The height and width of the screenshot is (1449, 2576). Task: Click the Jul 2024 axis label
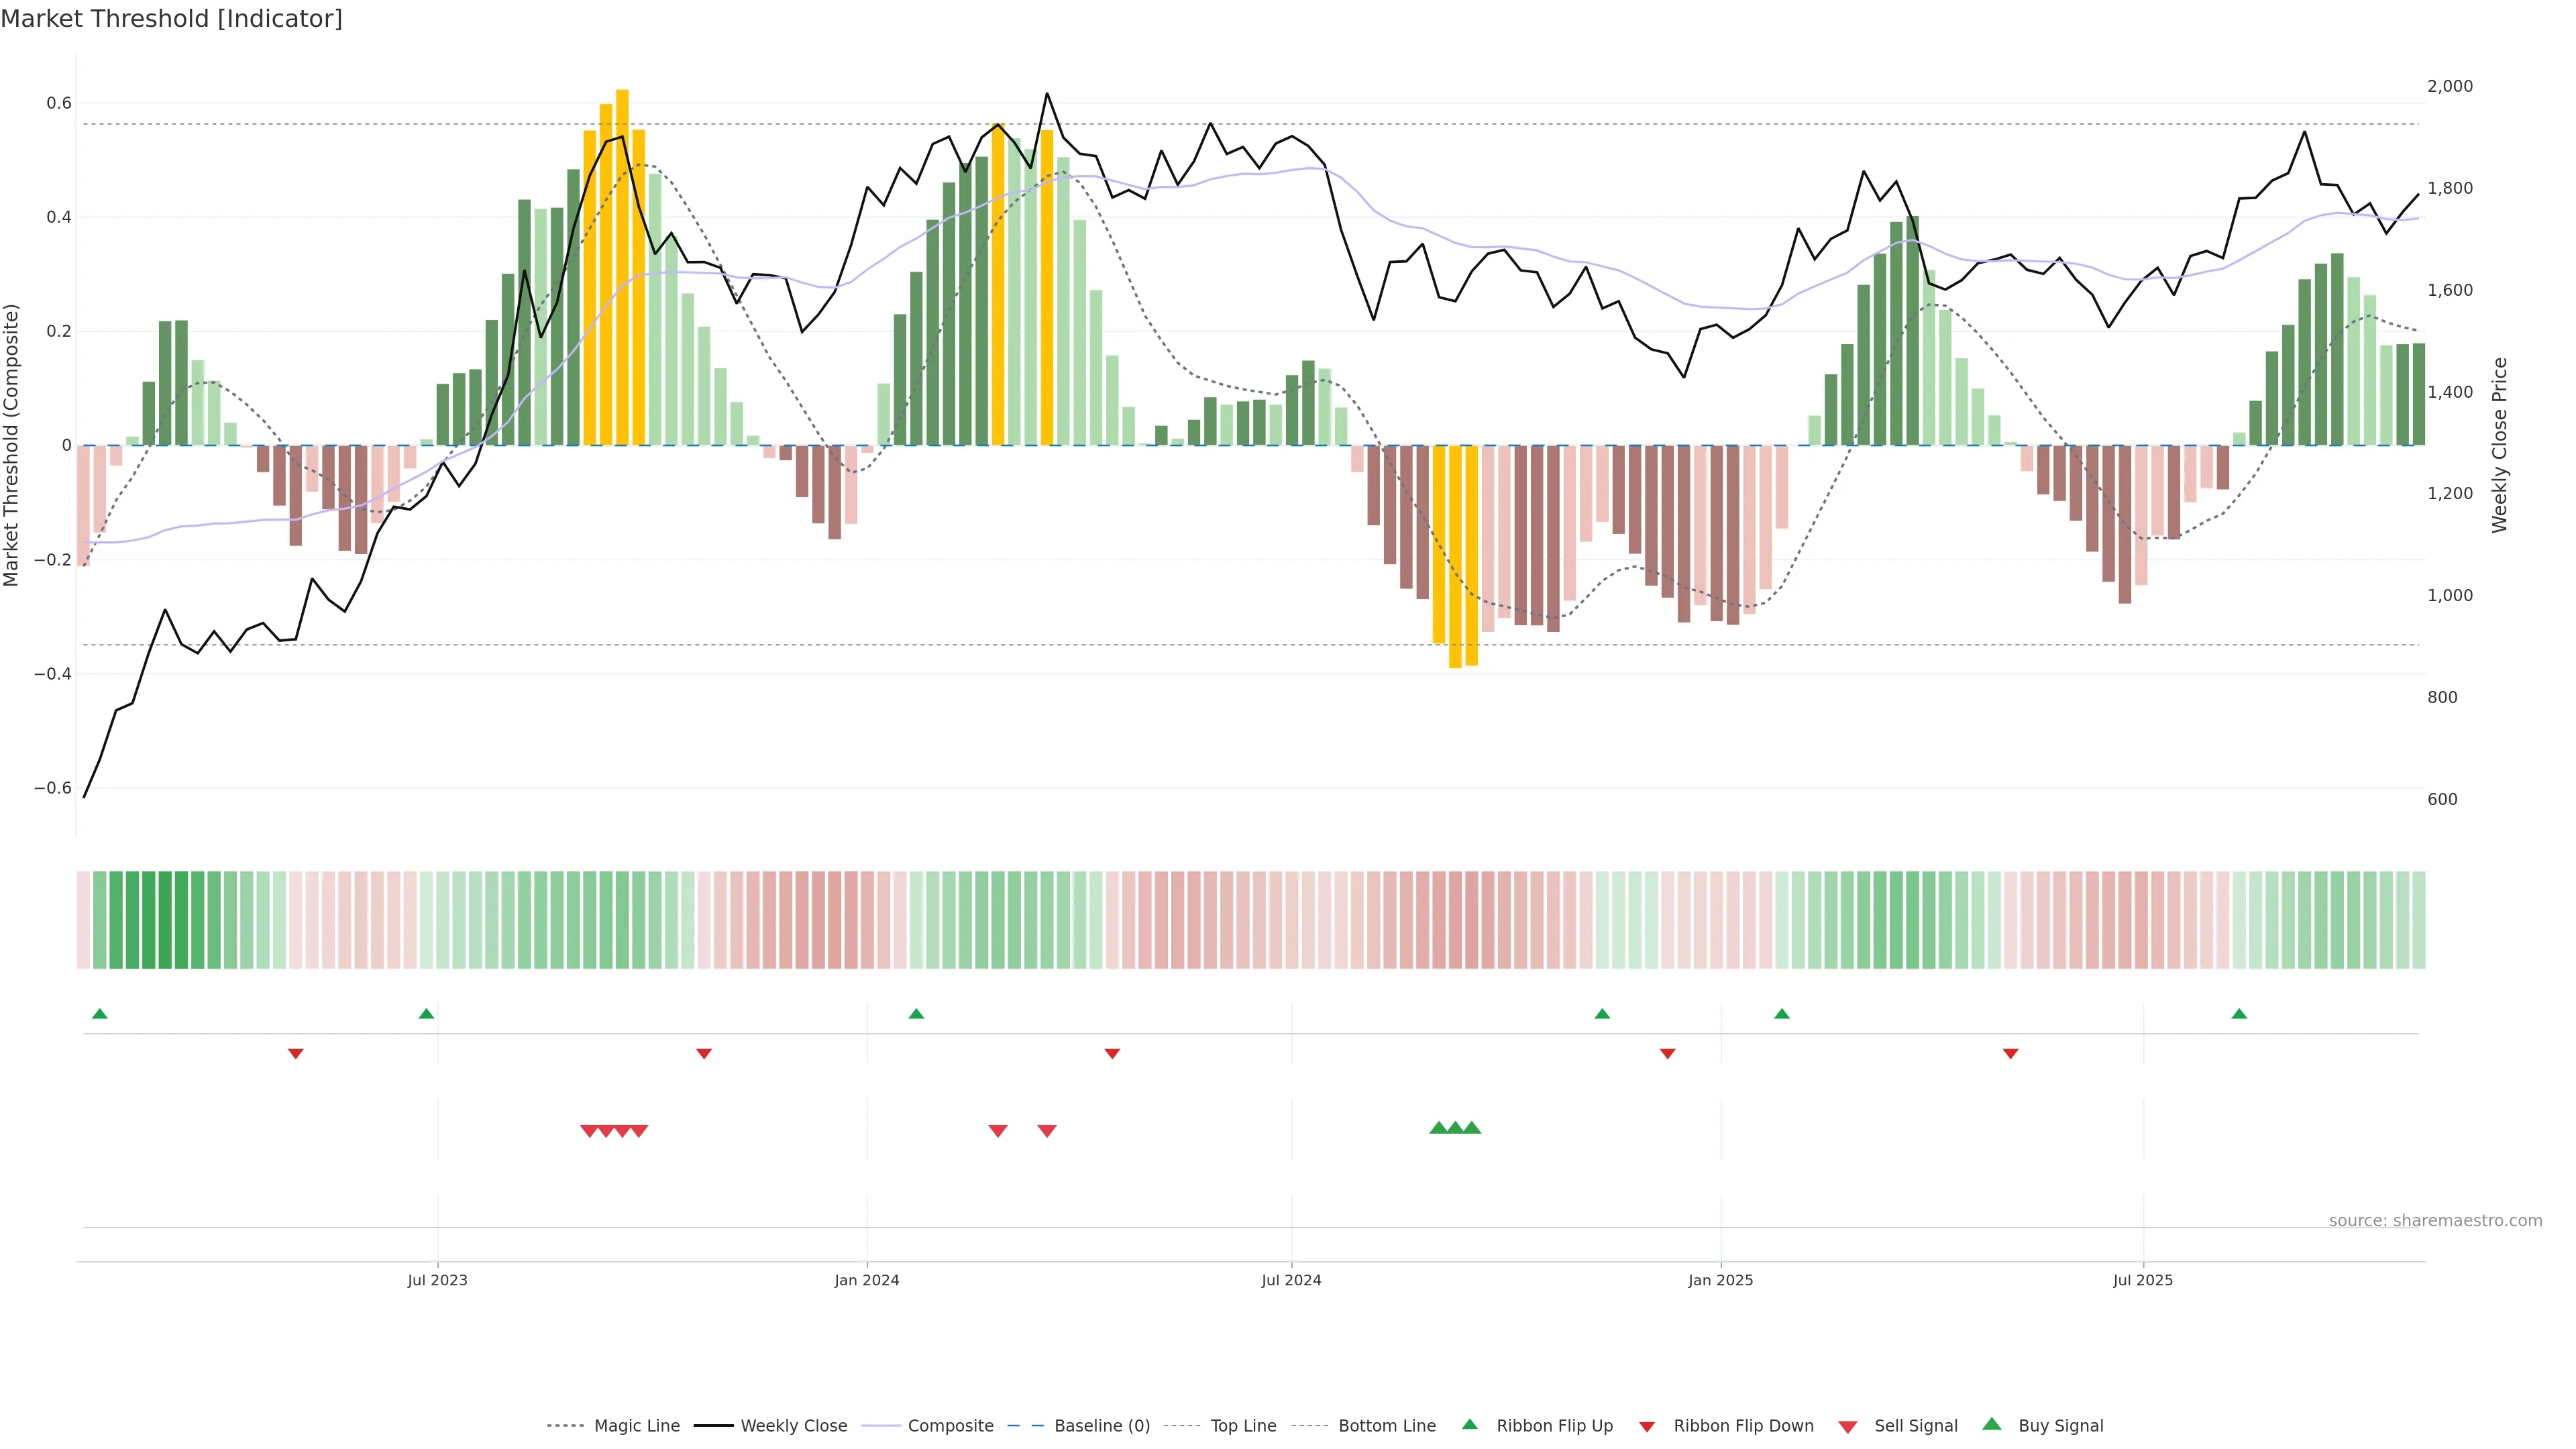coord(1291,1280)
